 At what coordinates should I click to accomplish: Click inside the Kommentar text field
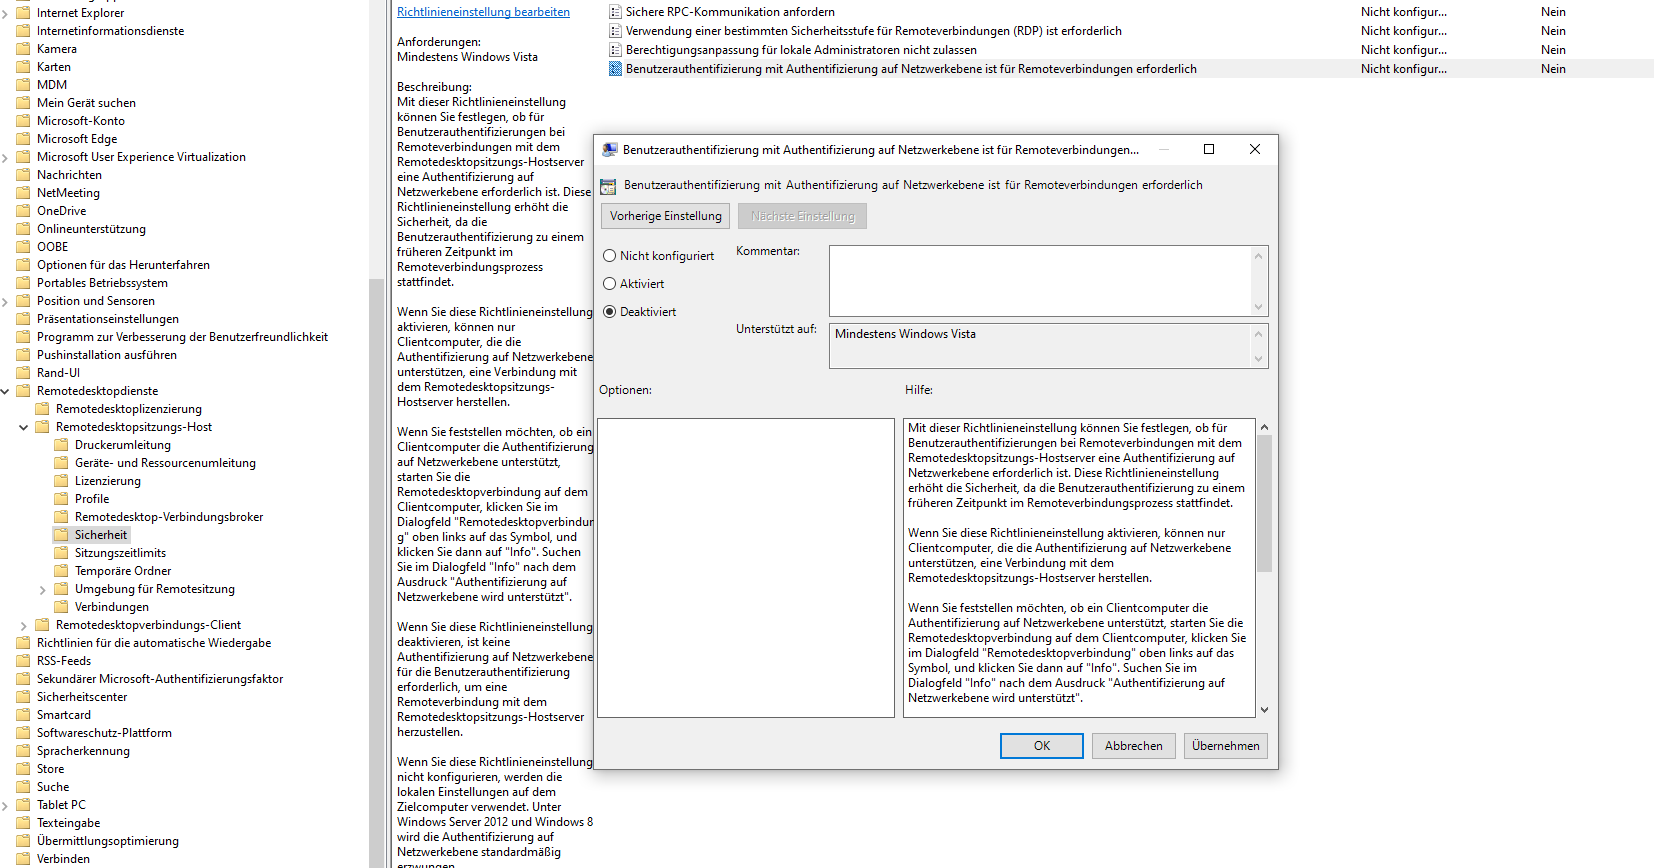[x=1039, y=281]
